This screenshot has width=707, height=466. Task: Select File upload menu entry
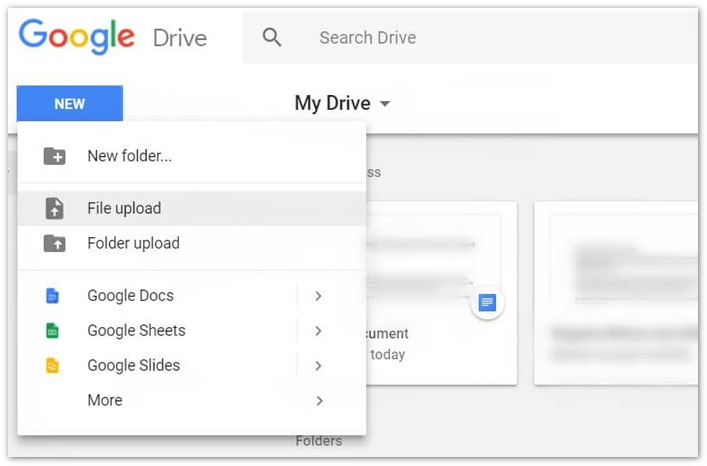(x=192, y=208)
